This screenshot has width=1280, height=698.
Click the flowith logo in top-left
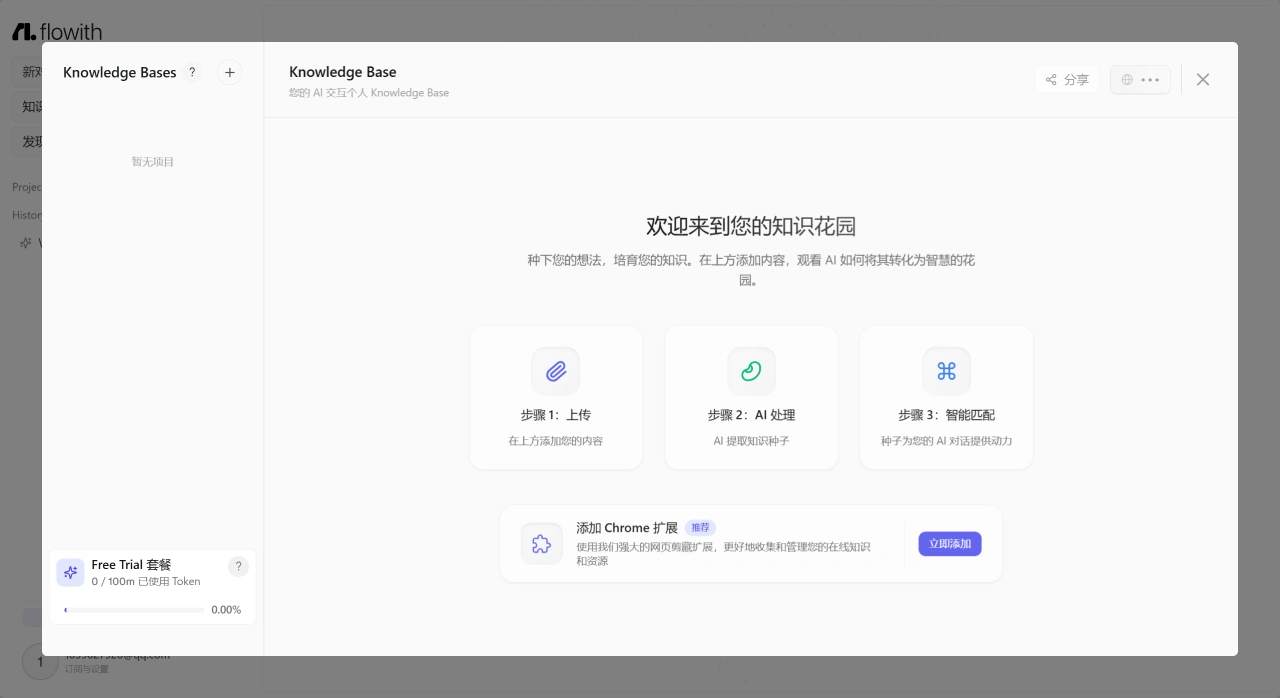click(x=57, y=32)
